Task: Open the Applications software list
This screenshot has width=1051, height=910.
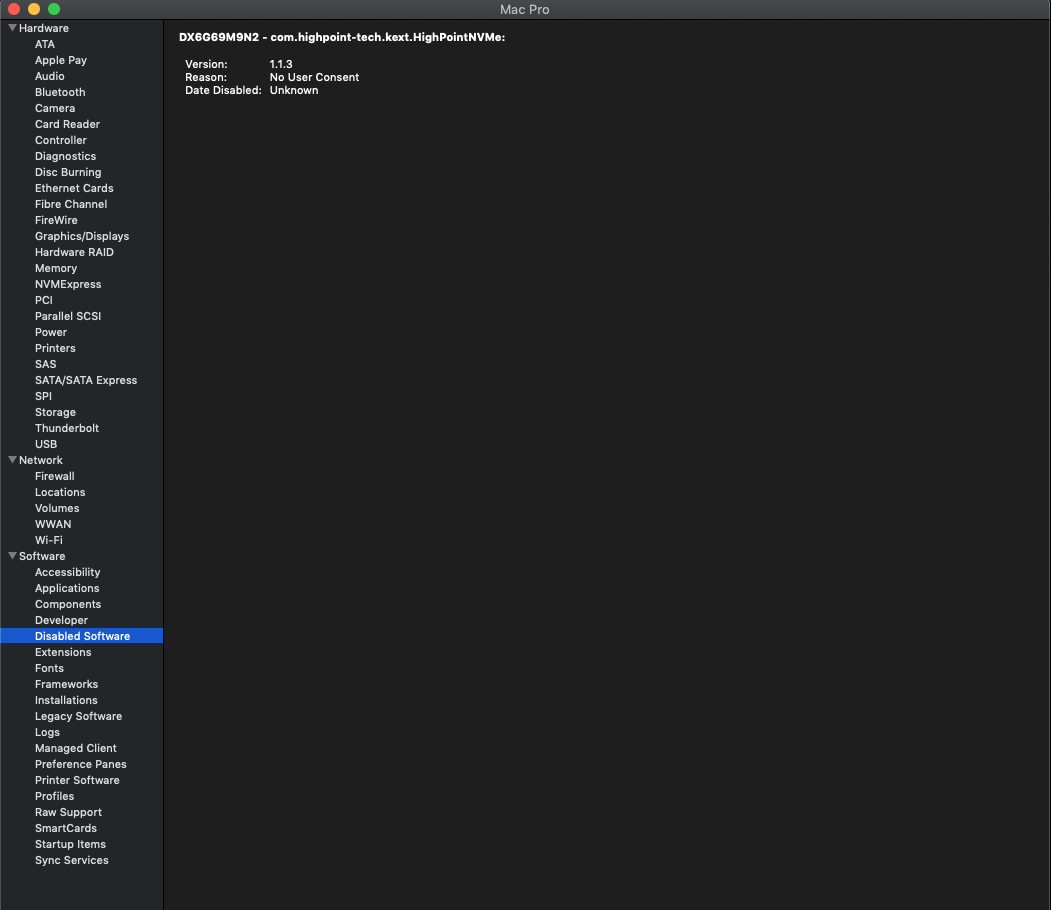Action: tap(67, 588)
